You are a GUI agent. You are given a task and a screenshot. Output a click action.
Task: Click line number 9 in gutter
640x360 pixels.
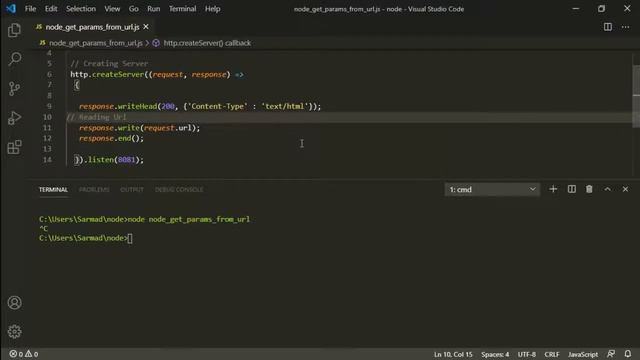point(49,106)
